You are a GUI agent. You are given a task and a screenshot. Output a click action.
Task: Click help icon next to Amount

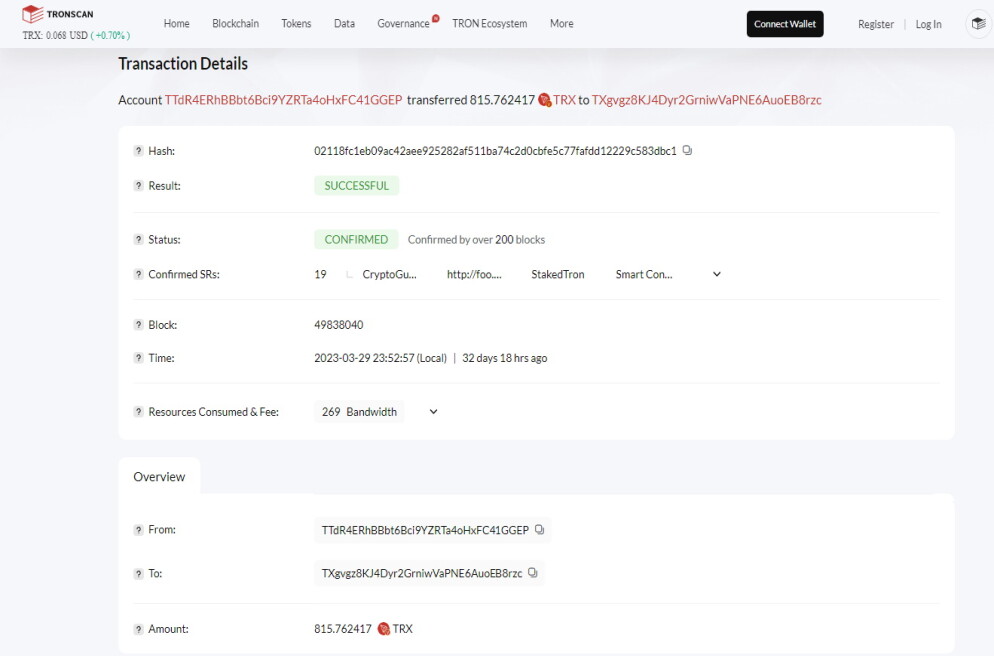(138, 629)
